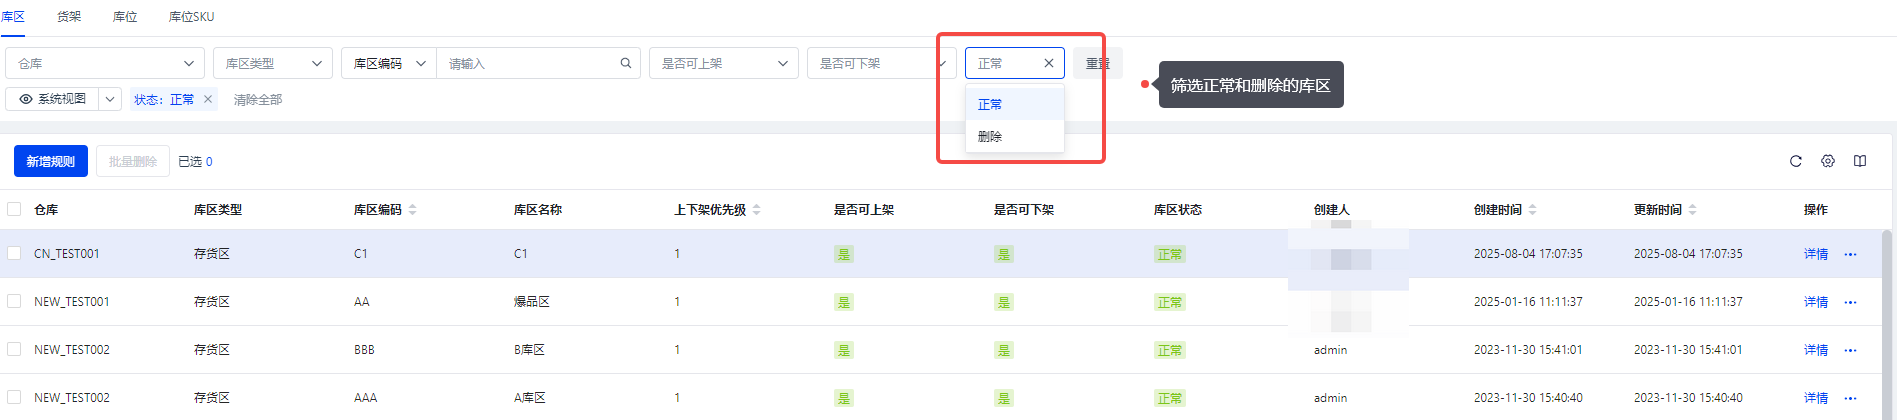Open the 仓库 dropdown

click(x=105, y=63)
